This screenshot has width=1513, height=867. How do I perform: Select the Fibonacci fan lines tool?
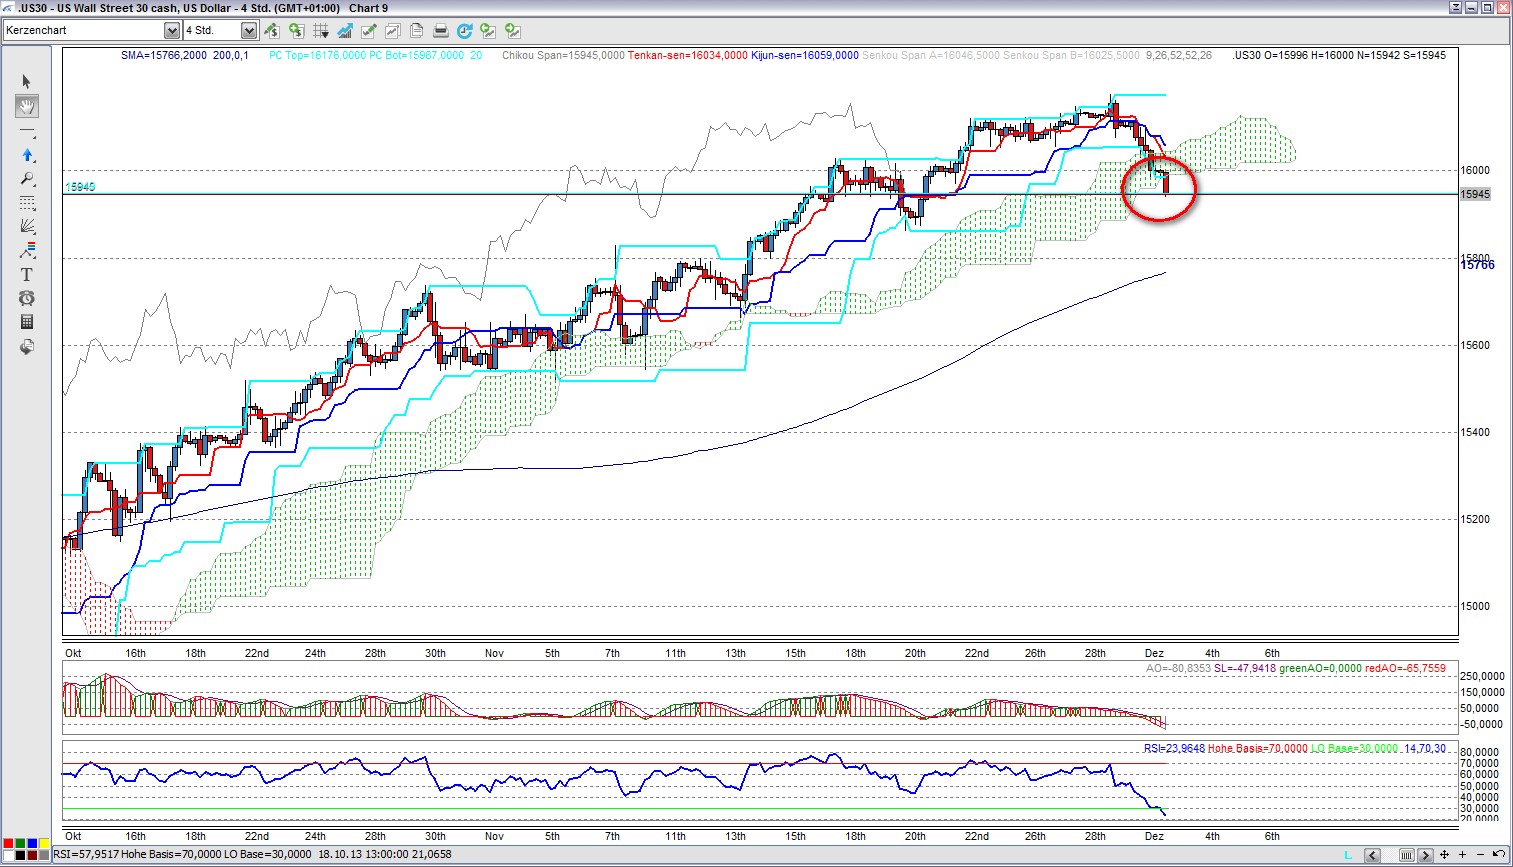tap(27, 227)
